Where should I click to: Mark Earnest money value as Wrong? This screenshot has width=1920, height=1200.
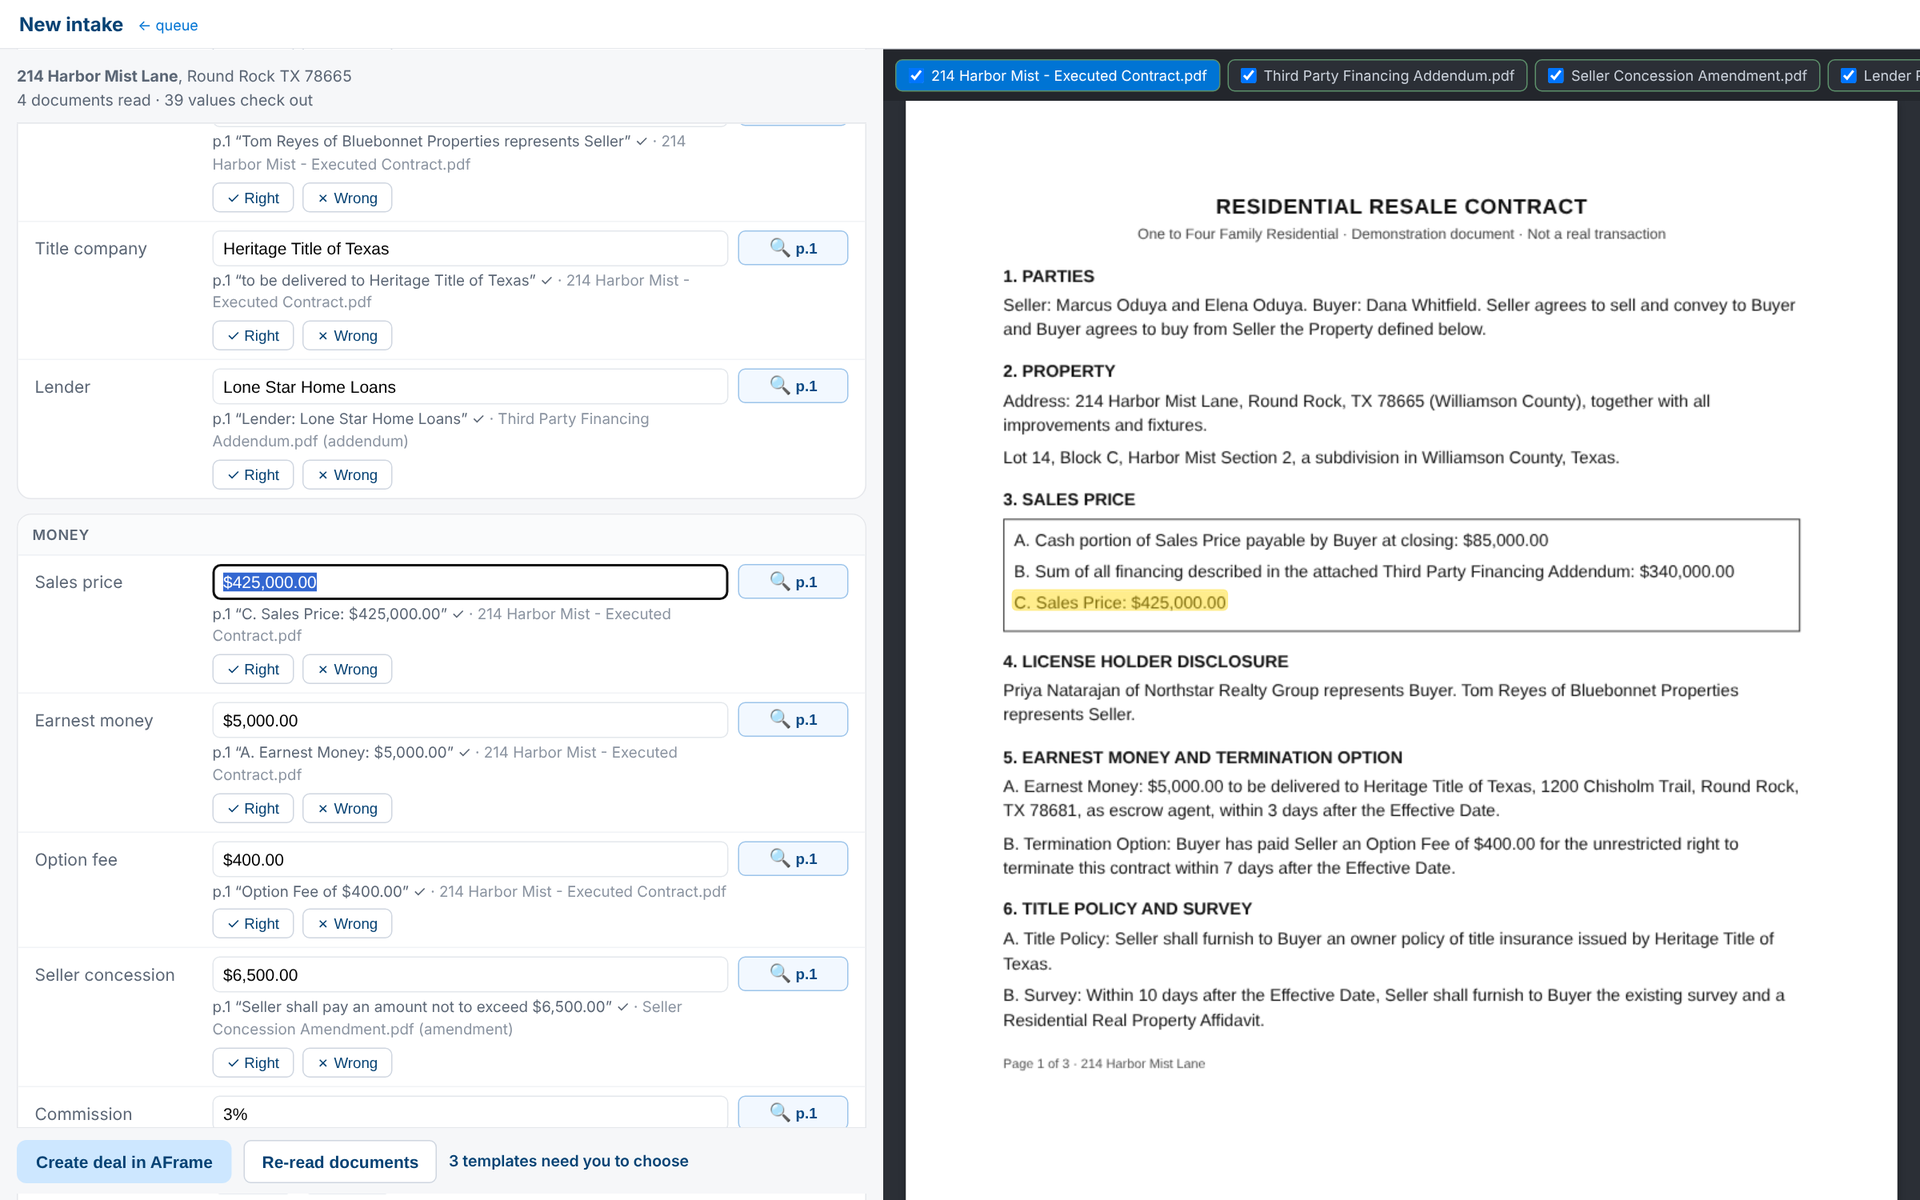[x=347, y=808]
